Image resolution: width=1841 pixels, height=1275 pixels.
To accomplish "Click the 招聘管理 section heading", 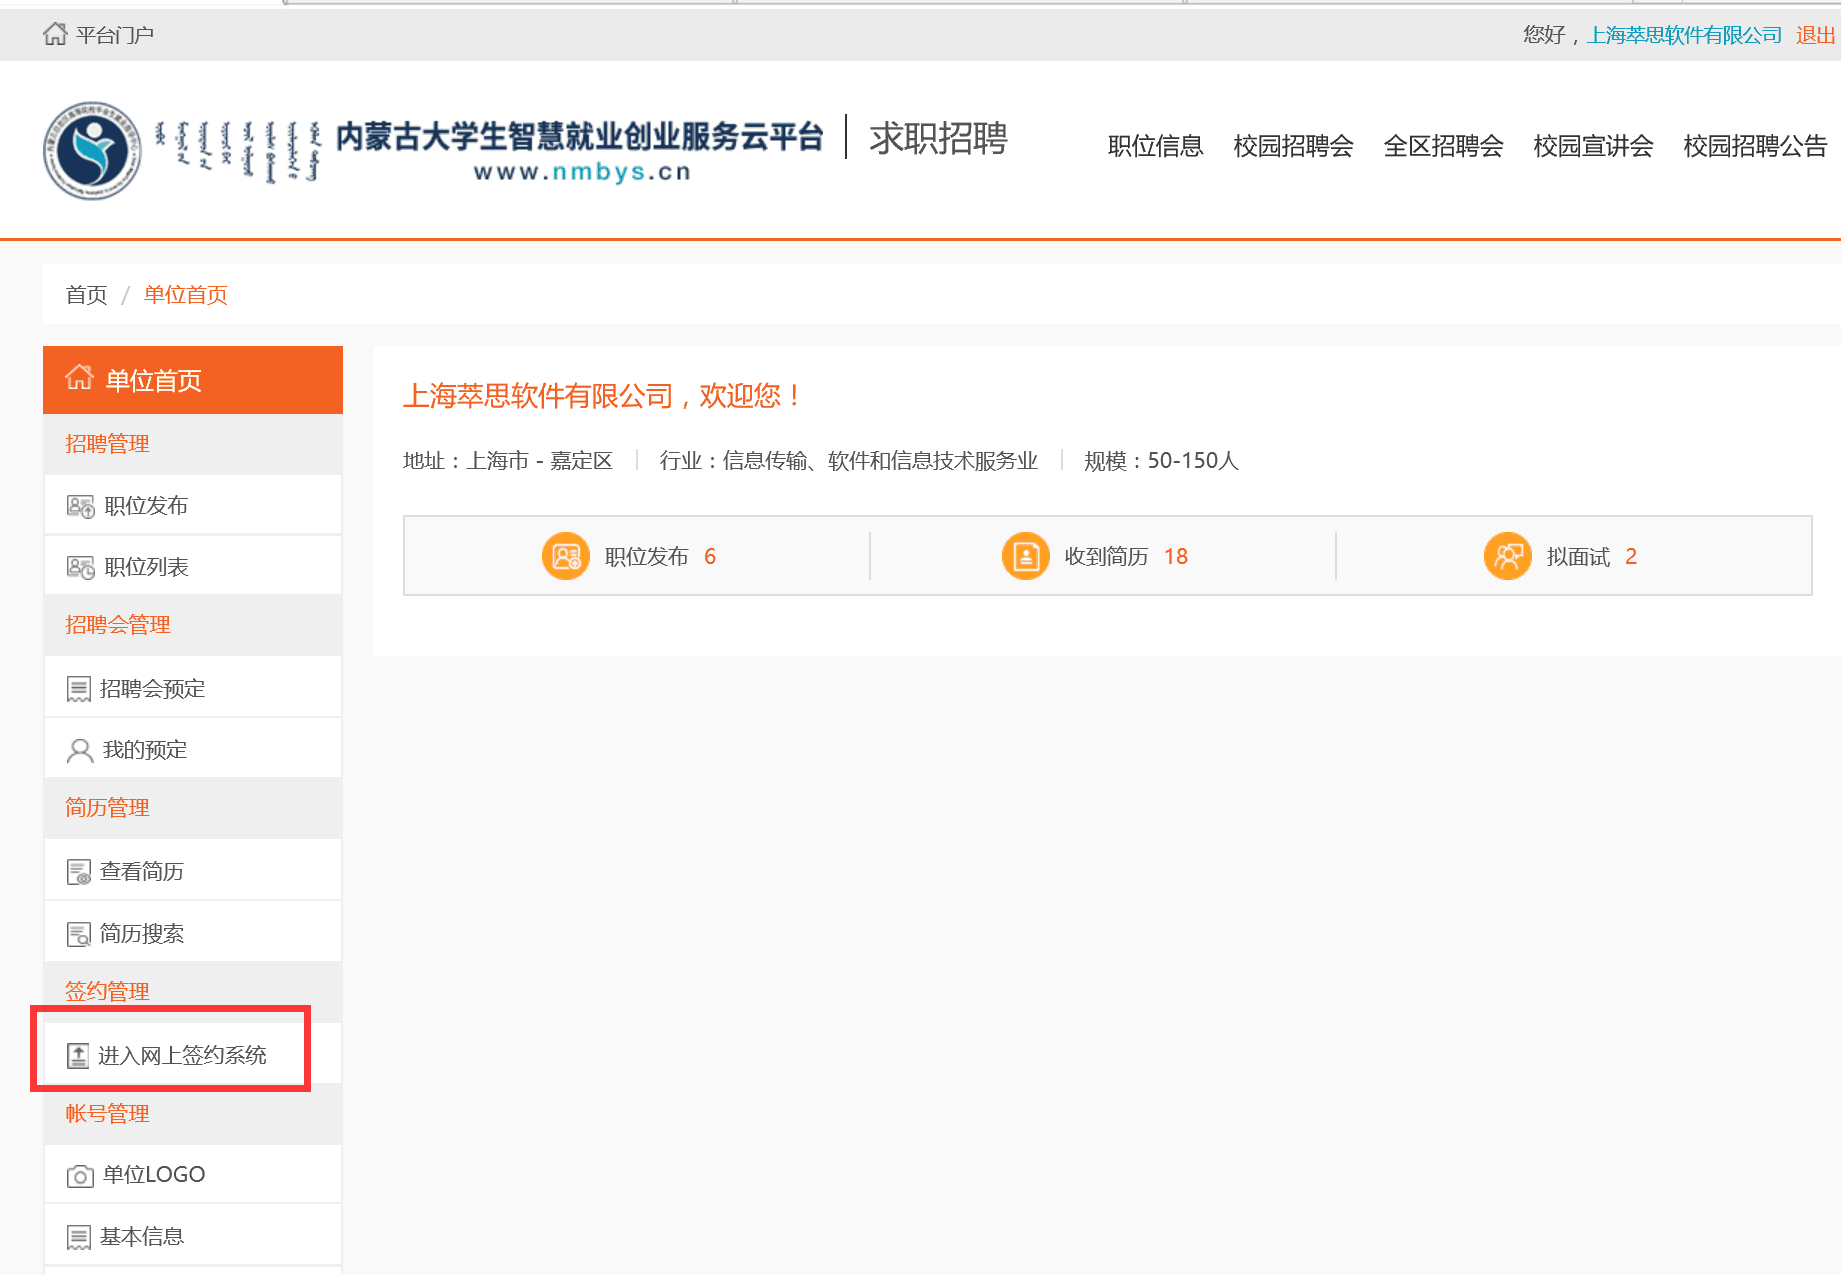I will pyautogui.click(x=107, y=444).
